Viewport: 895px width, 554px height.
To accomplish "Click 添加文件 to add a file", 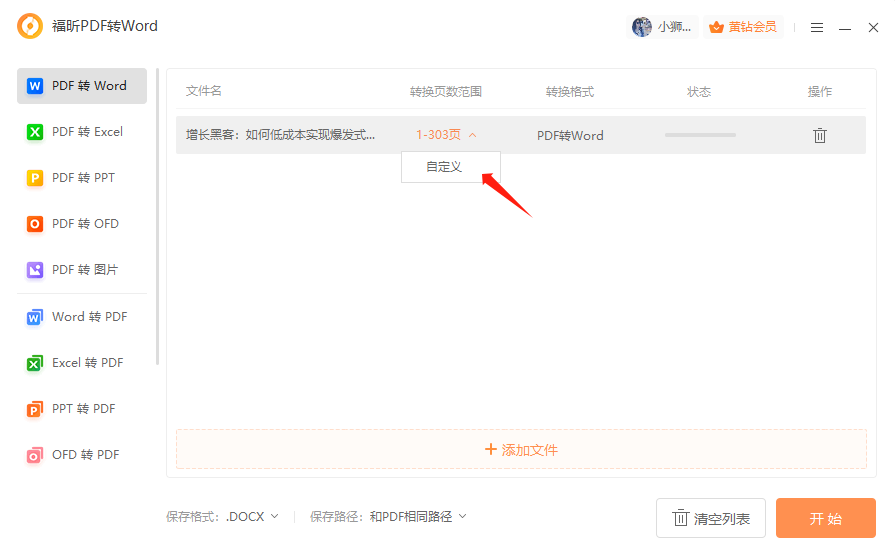I will point(521,450).
